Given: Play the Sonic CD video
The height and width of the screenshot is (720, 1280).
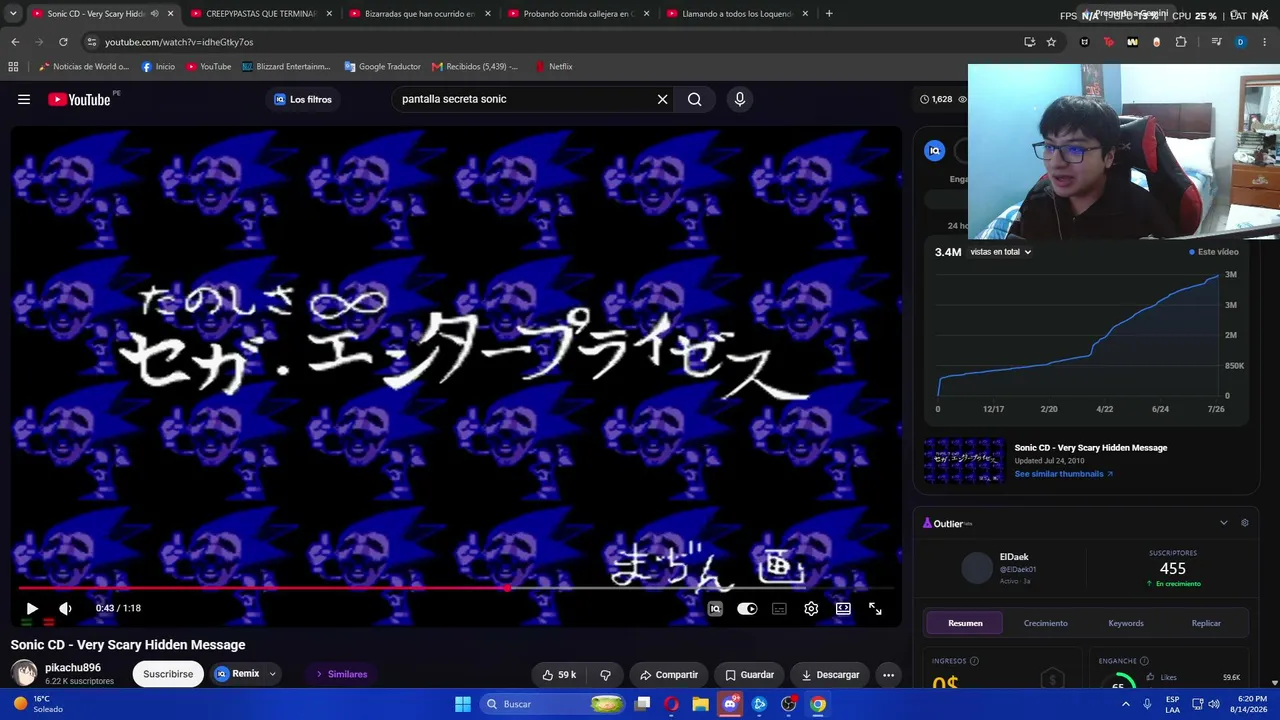Looking at the screenshot, I should 31,608.
